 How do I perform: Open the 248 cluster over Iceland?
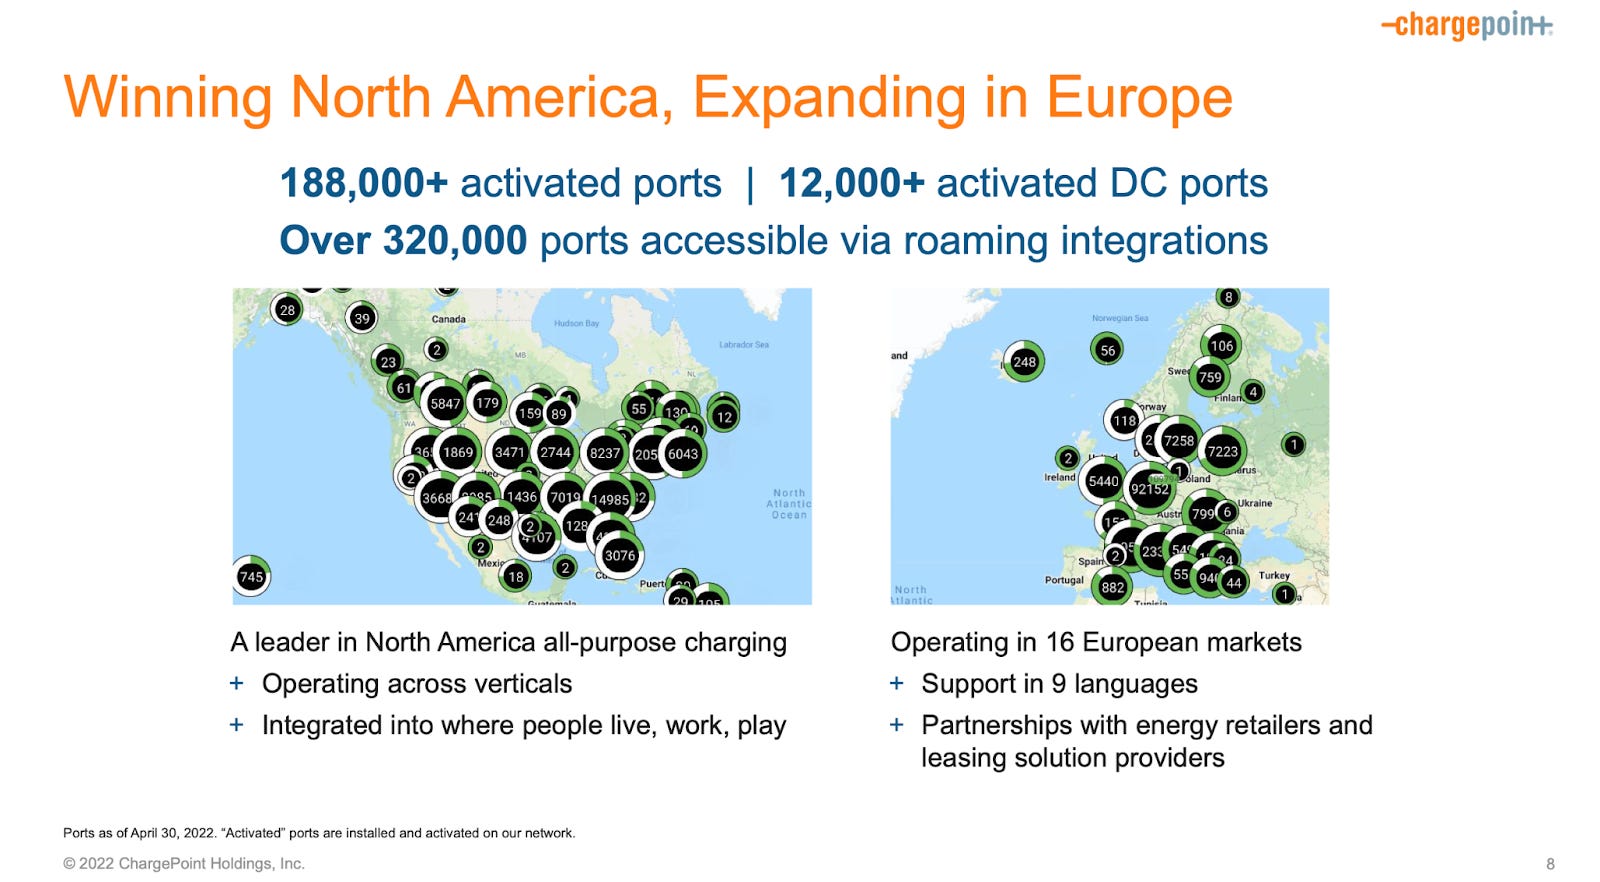[x=1024, y=362]
